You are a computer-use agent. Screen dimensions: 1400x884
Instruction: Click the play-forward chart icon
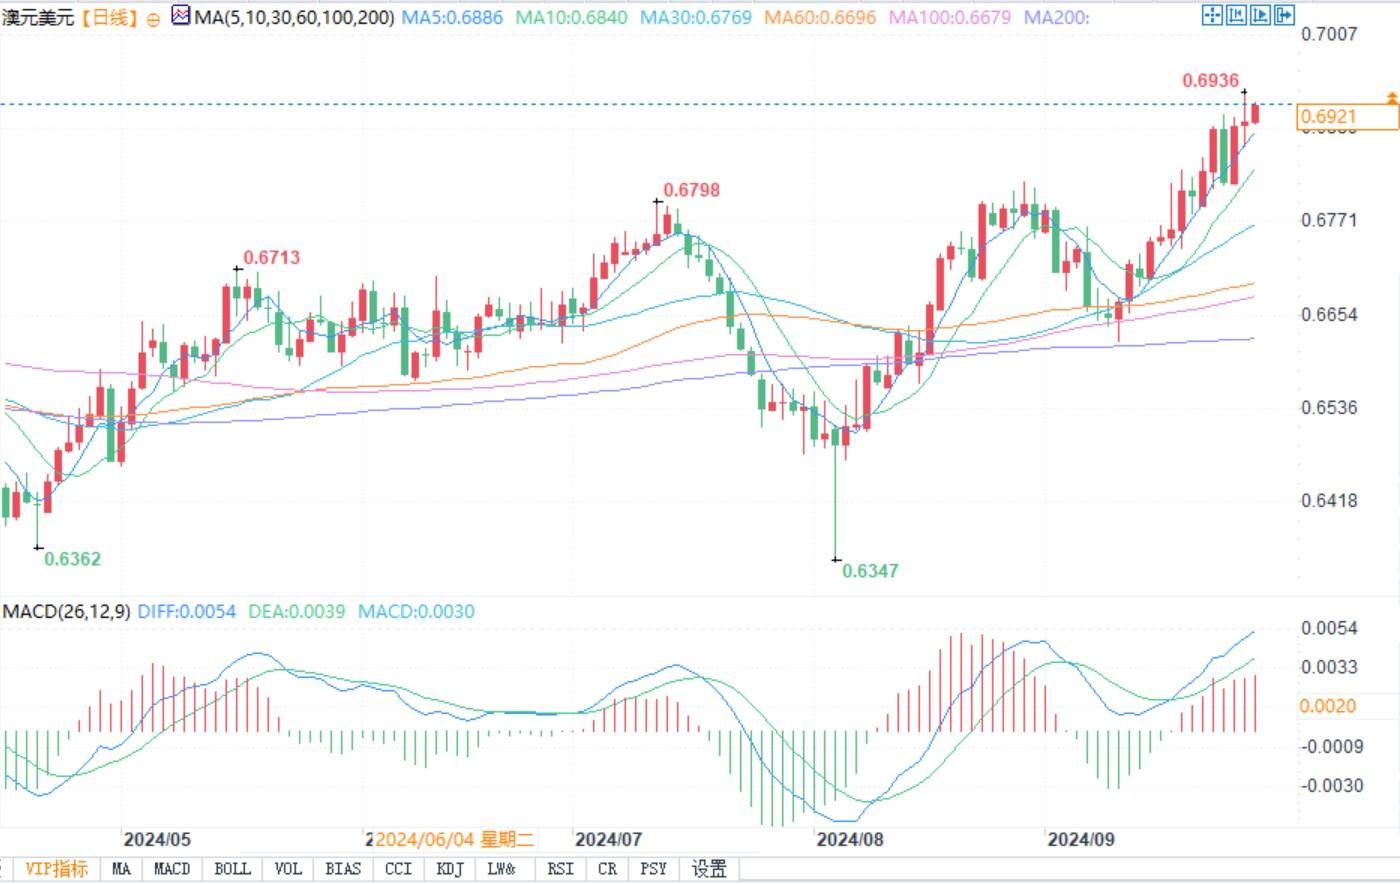(x=1260, y=15)
